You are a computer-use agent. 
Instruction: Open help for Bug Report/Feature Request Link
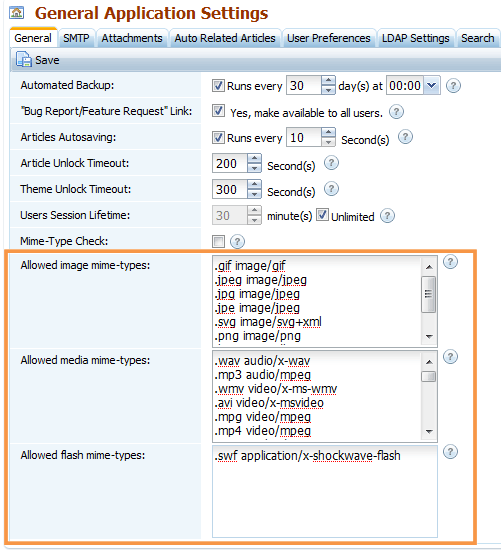pos(396,112)
